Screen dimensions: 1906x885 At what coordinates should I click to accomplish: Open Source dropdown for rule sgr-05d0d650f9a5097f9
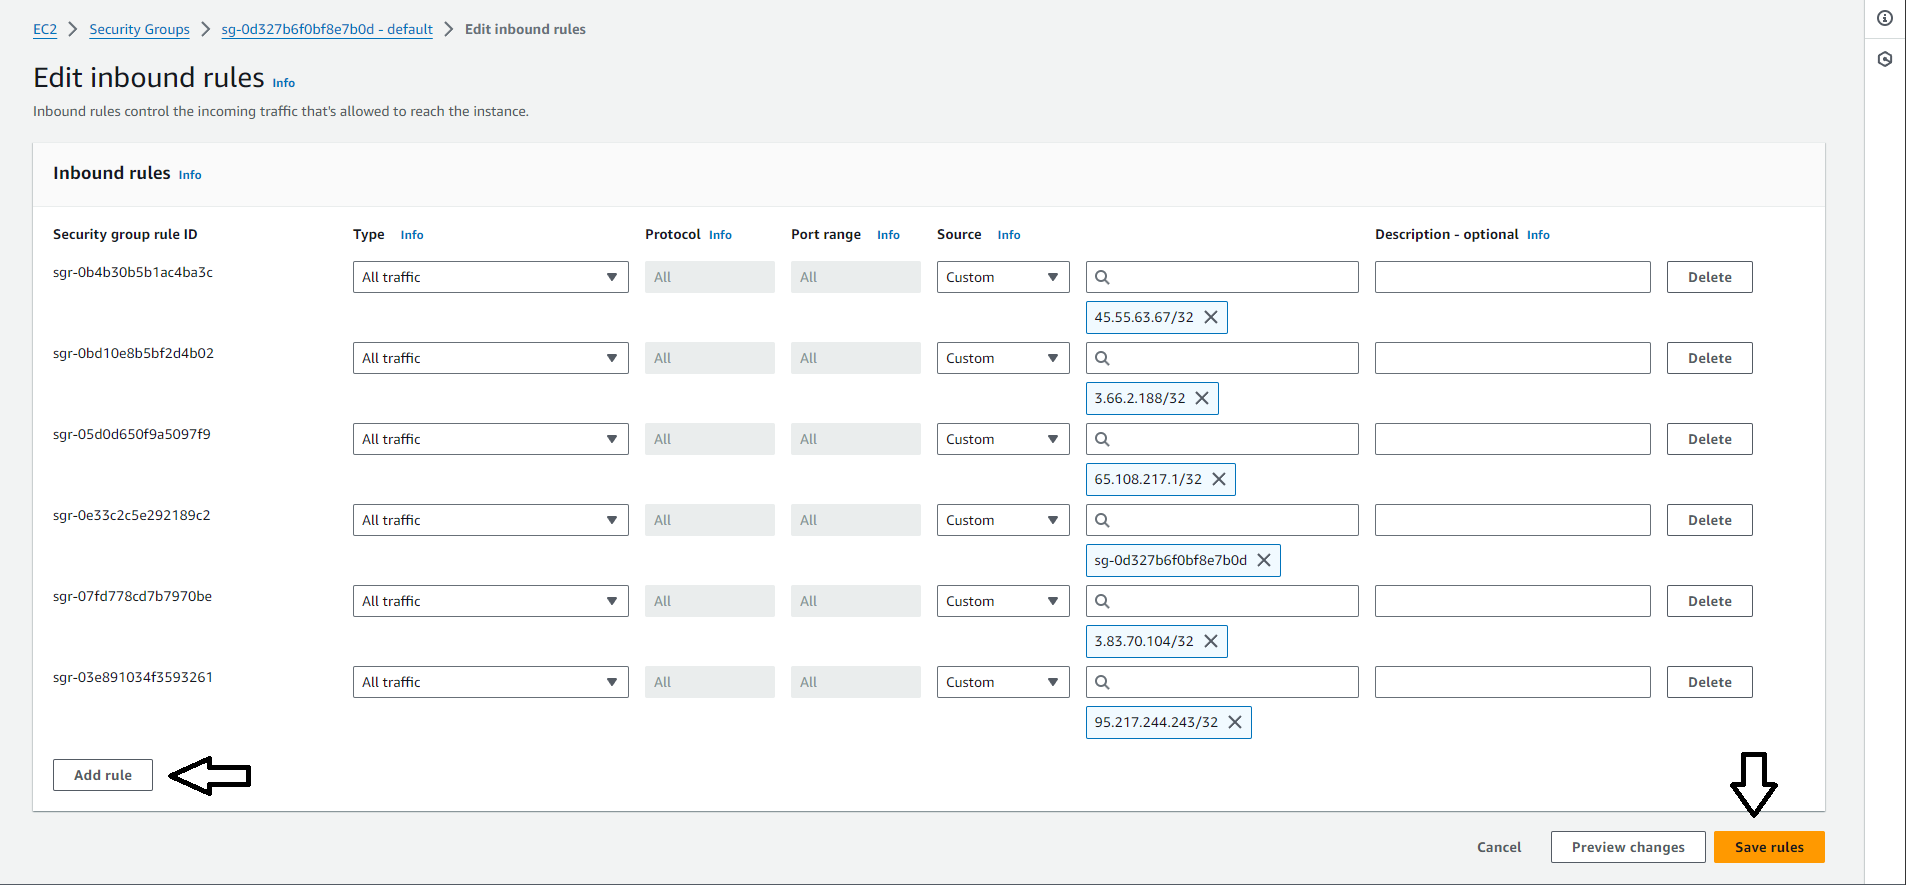click(x=1003, y=439)
